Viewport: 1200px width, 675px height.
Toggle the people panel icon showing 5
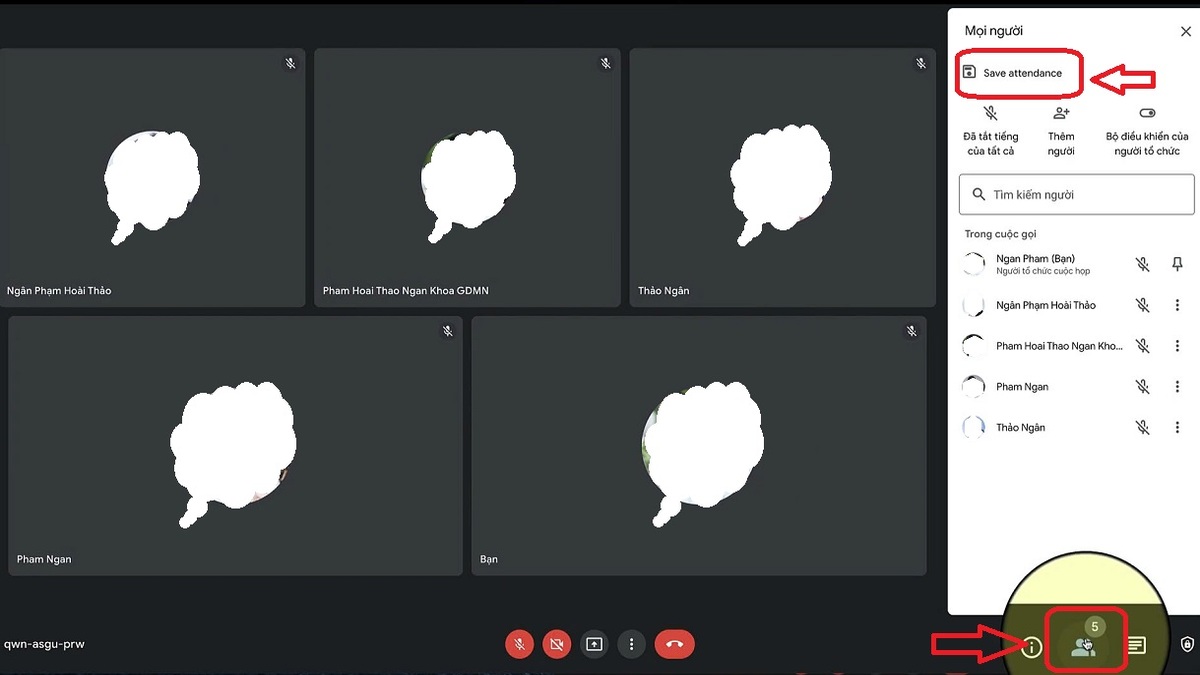click(x=1084, y=645)
